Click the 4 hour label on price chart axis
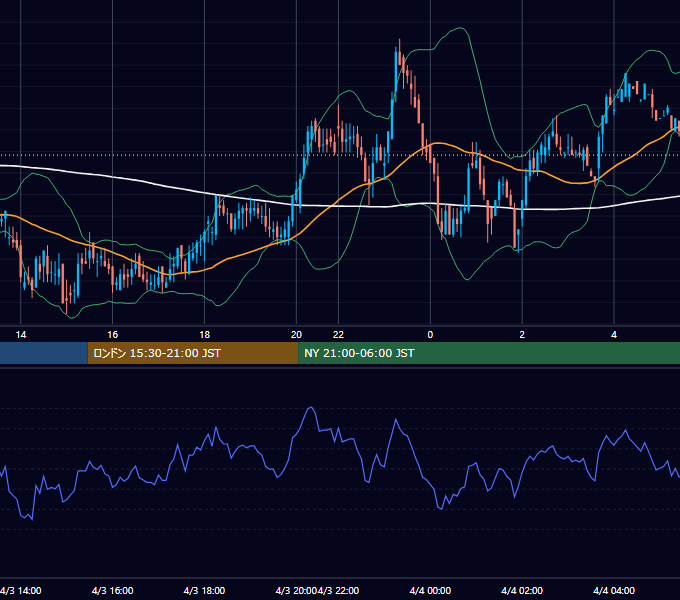680x600 pixels. tap(614, 335)
